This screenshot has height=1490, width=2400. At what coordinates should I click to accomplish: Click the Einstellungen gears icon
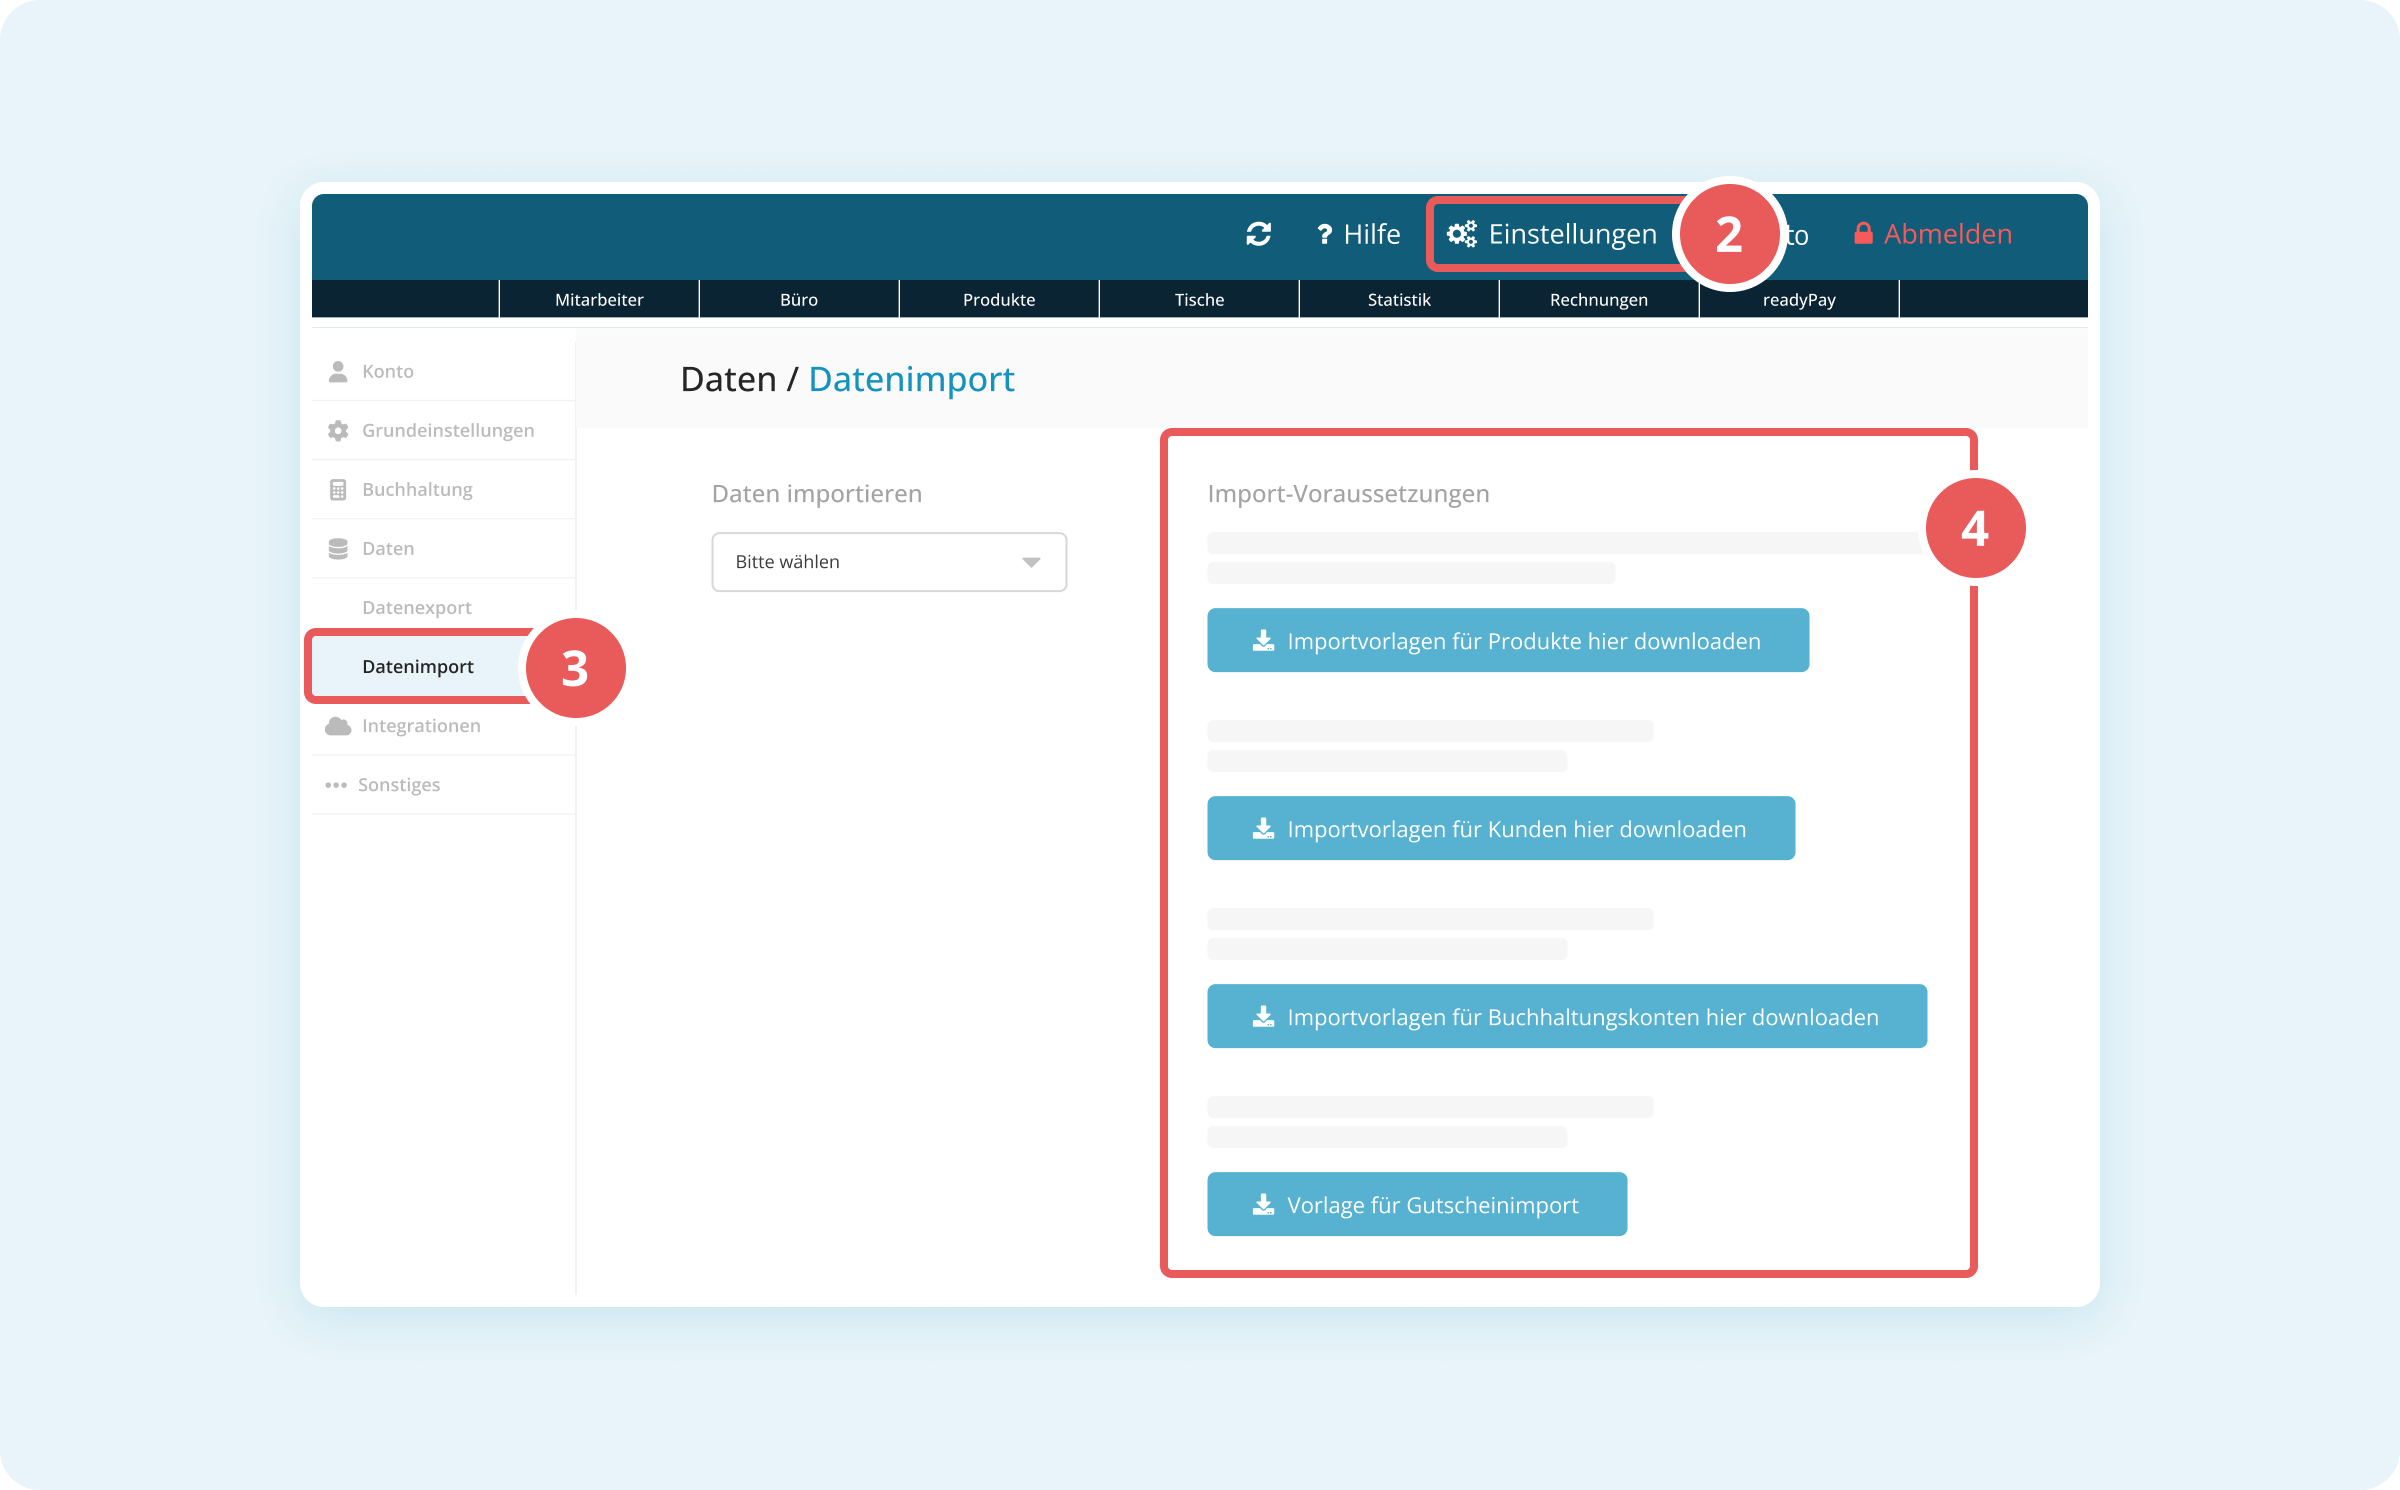click(1462, 234)
